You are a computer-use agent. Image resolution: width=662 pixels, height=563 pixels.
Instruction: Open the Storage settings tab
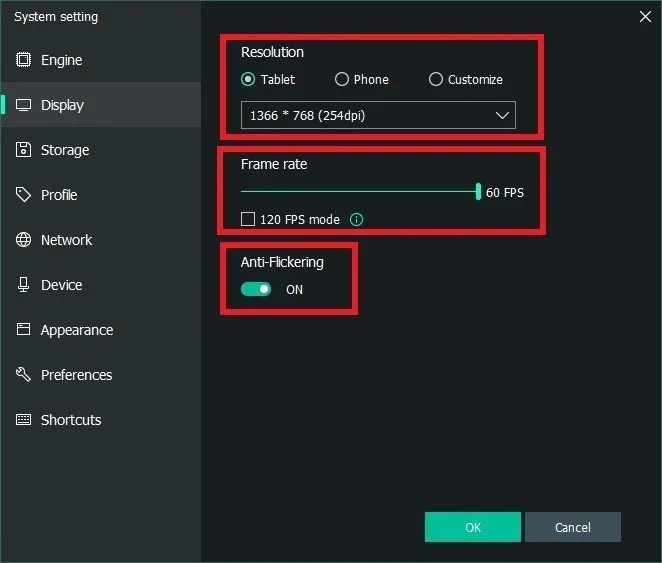100,150
